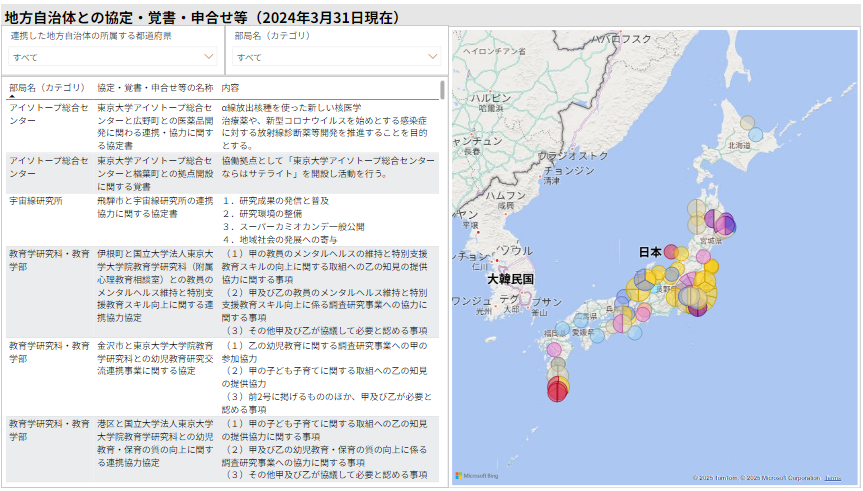Image resolution: width=863 pixels, height=491 pixels.
Task: Select the large yellow pie bubble west of Nagano
Action: (x=638, y=290)
